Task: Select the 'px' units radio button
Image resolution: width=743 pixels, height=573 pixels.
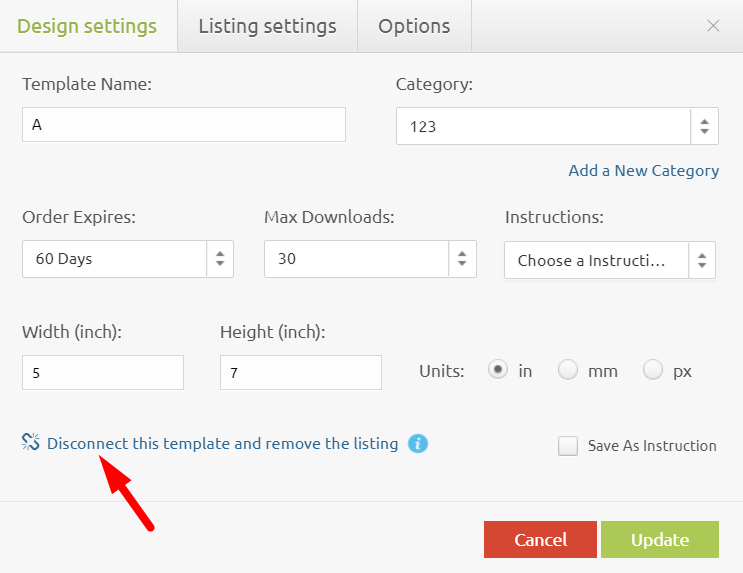Action: coord(653,370)
